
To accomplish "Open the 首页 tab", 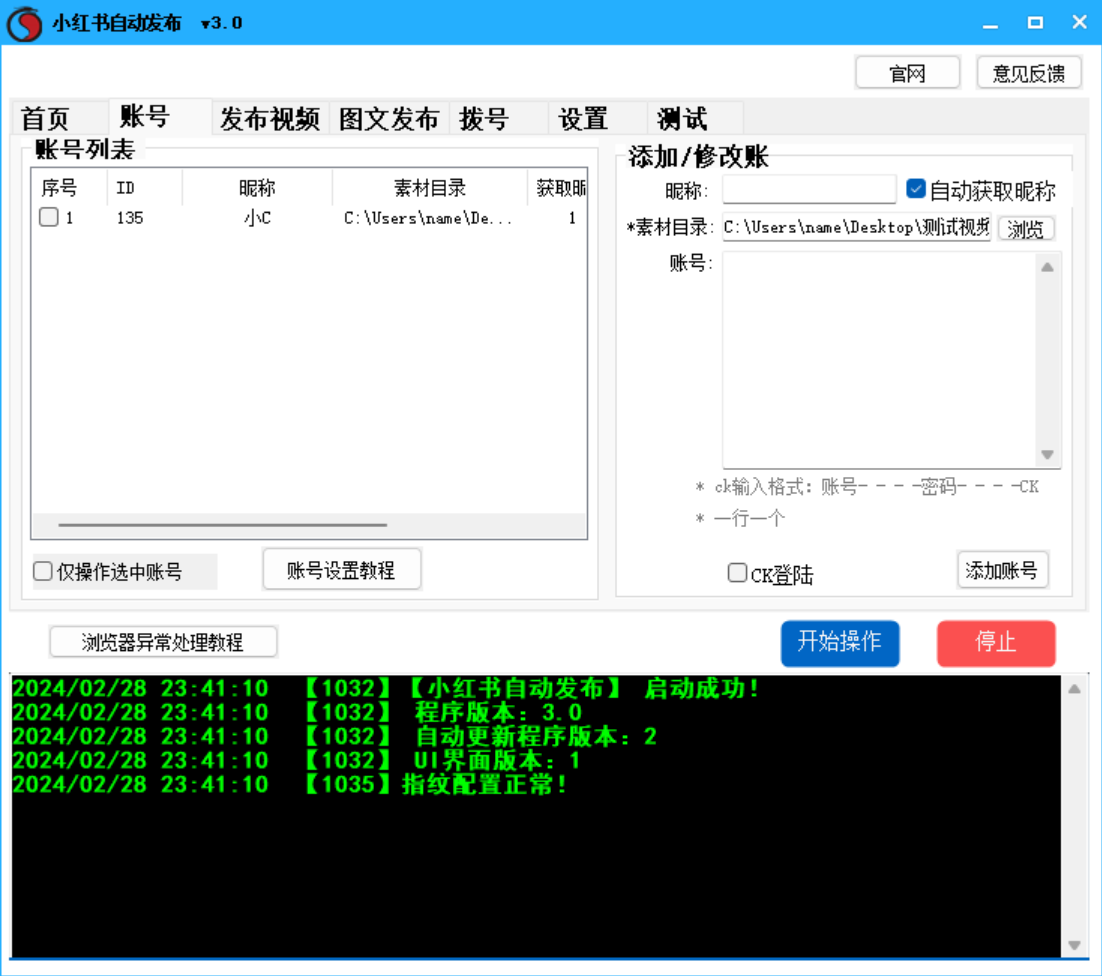I will pyautogui.click(x=60, y=118).
